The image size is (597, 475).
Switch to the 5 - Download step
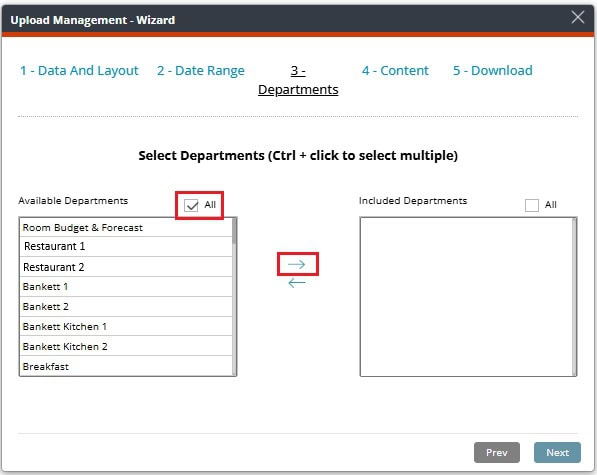tap(493, 70)
